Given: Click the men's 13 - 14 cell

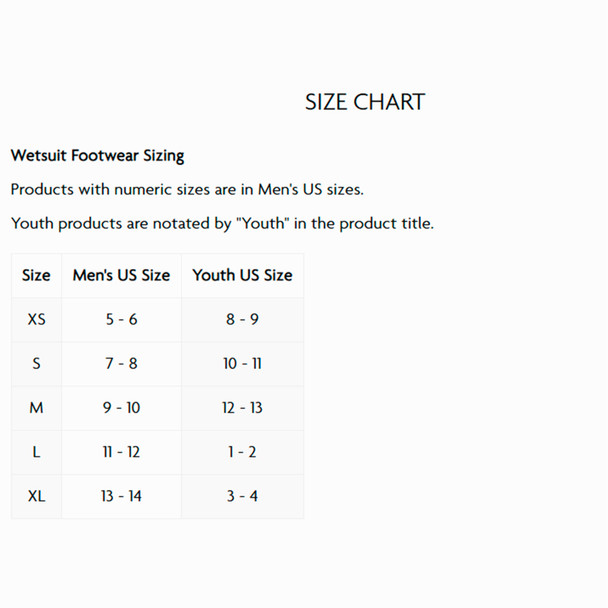Looking at the screenshot, I should 121,496.
